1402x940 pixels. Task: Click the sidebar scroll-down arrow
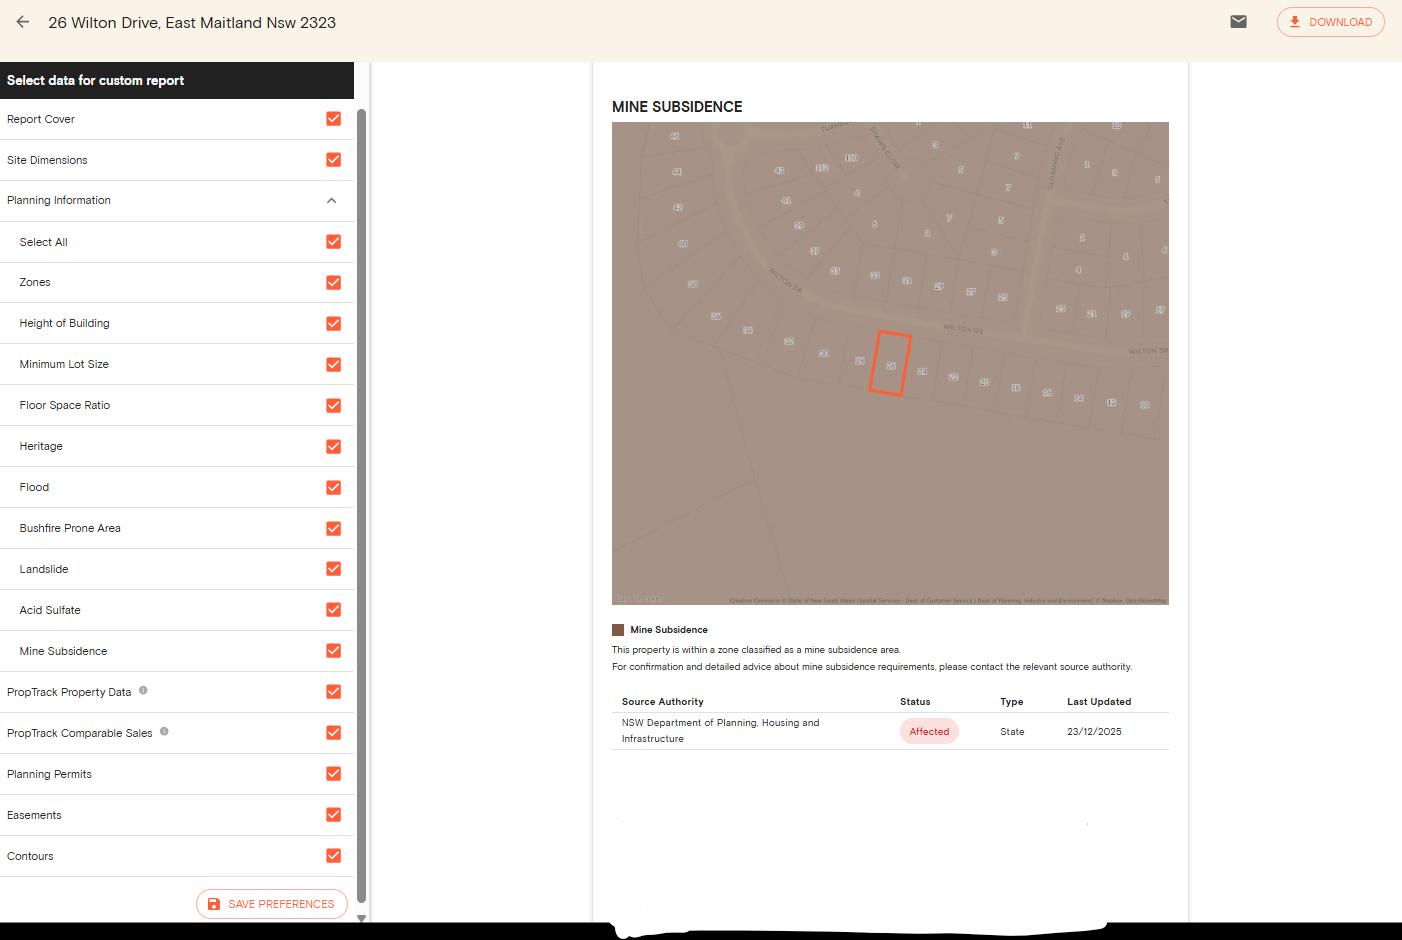click(361, 917)
